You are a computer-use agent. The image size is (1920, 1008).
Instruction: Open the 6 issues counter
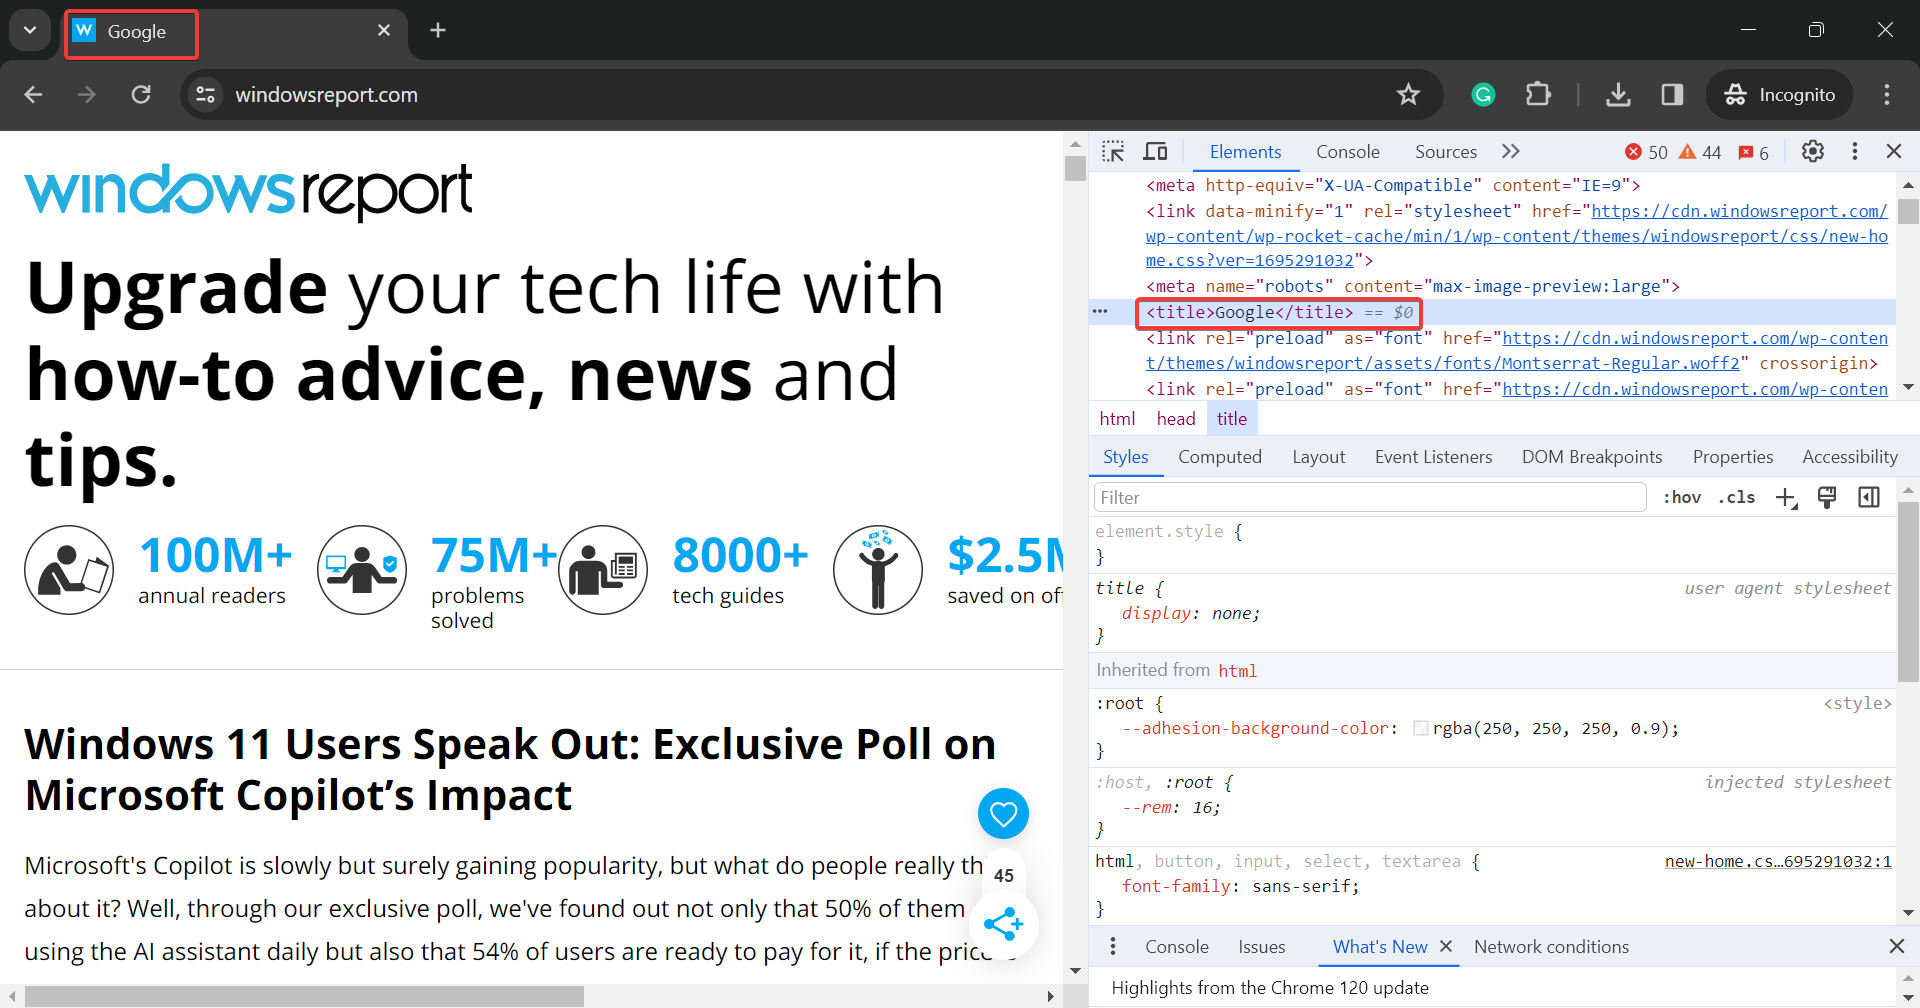(x=1754, y=152)
